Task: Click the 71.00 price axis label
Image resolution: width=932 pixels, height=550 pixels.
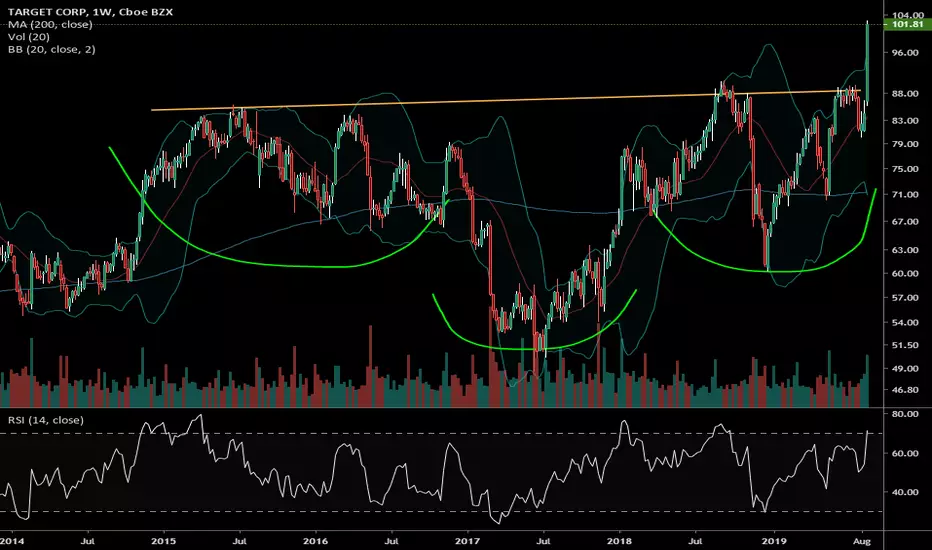Action: pos(905,194)
